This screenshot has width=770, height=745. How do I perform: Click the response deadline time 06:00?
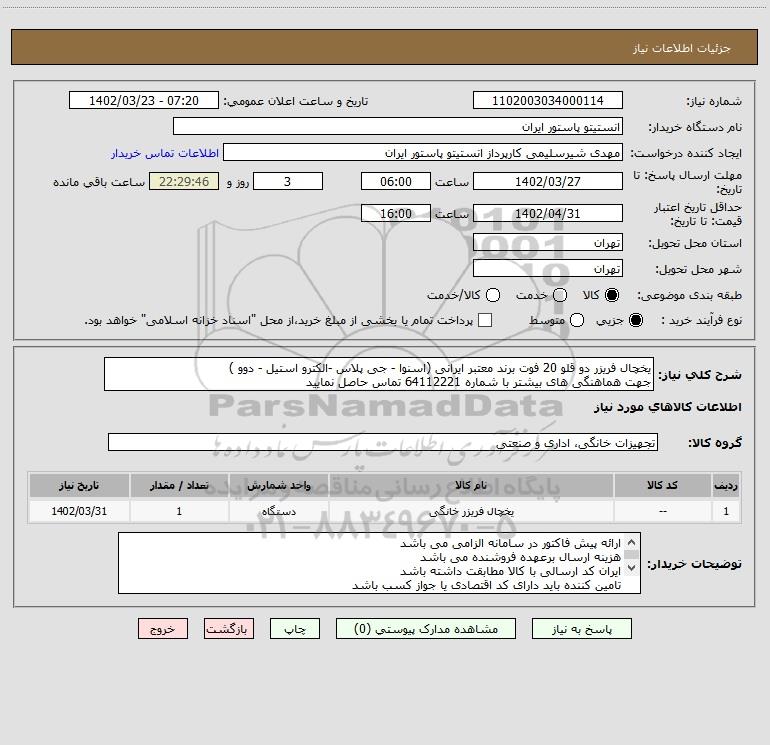click(396, 181)
